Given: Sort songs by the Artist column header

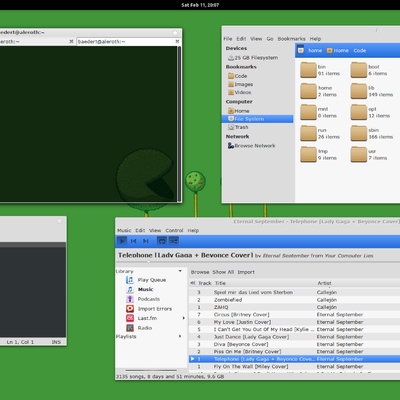Looking at the screenshot, I should click(x=324, y=283).
